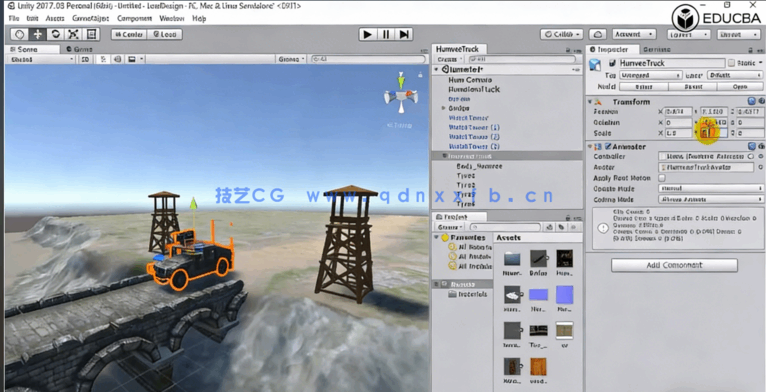The width and height of the screenshot is (766, 392).
Task: Collapse the Animator component foldout
Action: point(590,146)
